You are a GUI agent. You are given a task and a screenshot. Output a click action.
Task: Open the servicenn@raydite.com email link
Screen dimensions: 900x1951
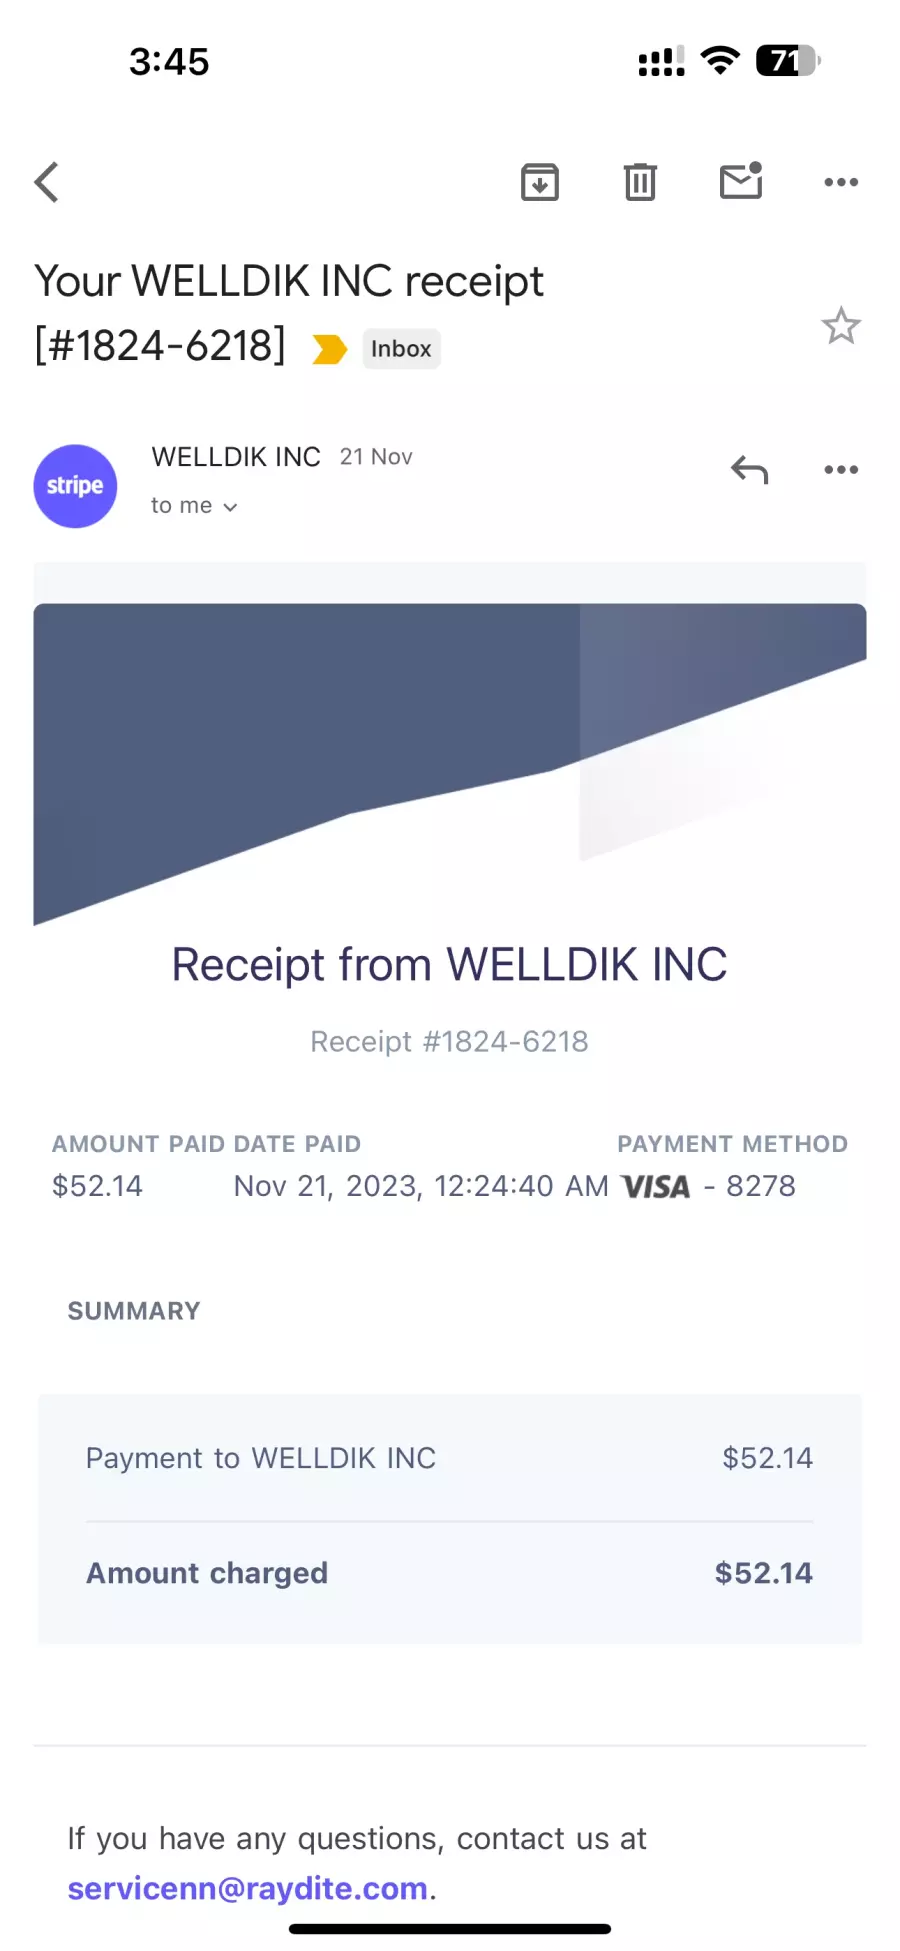tap(248, 1888)
